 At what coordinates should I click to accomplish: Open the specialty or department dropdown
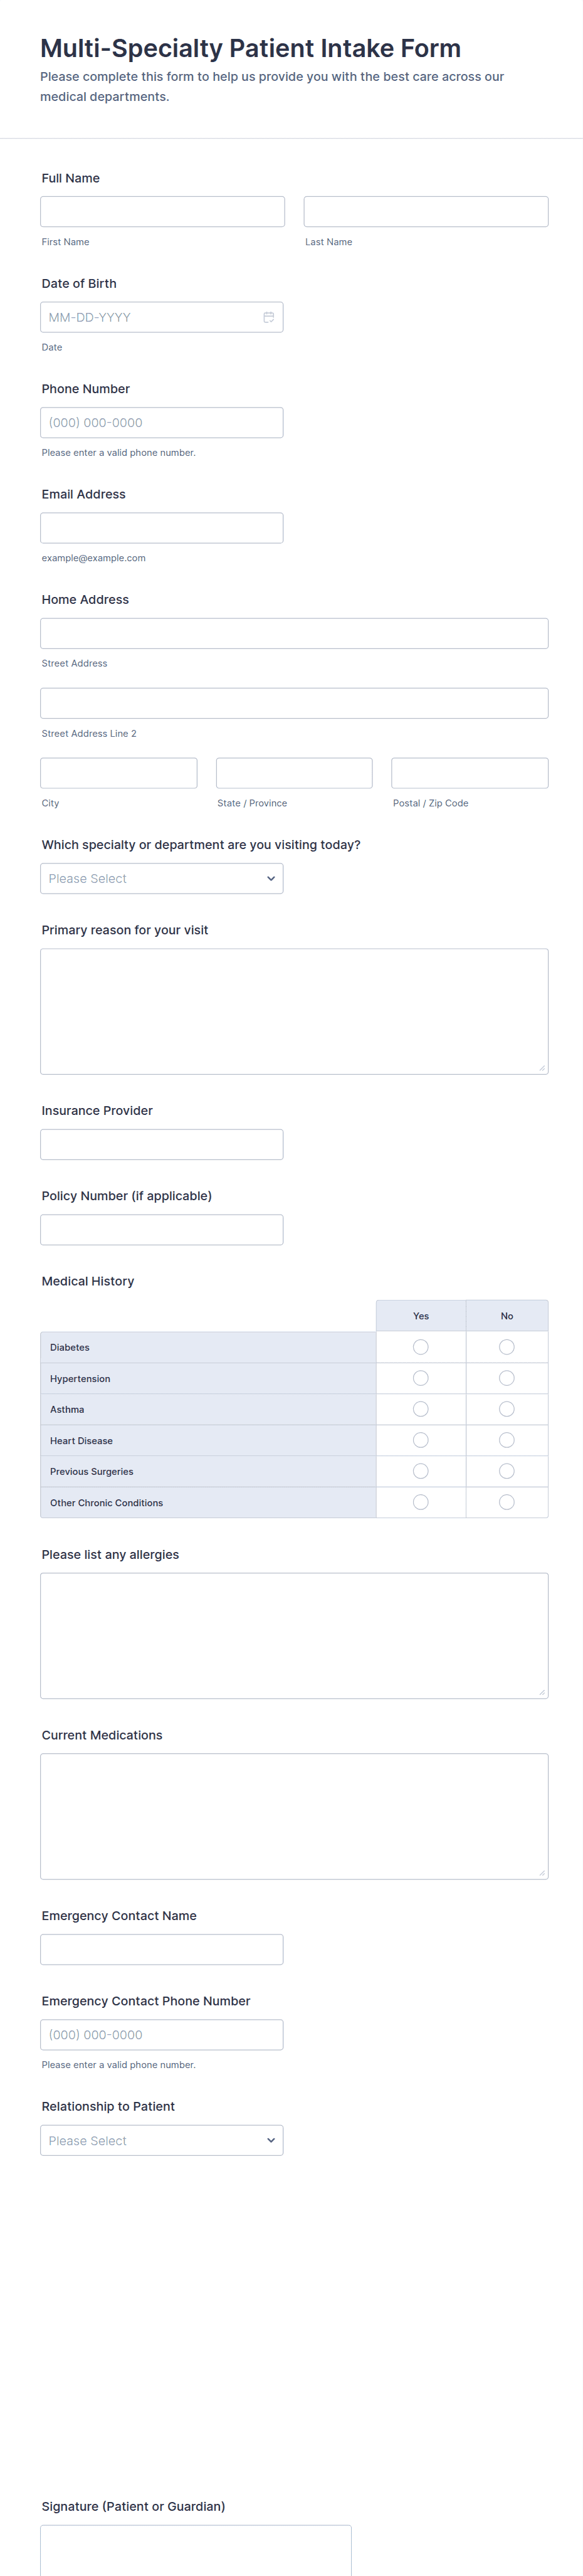tap(162, 878)
